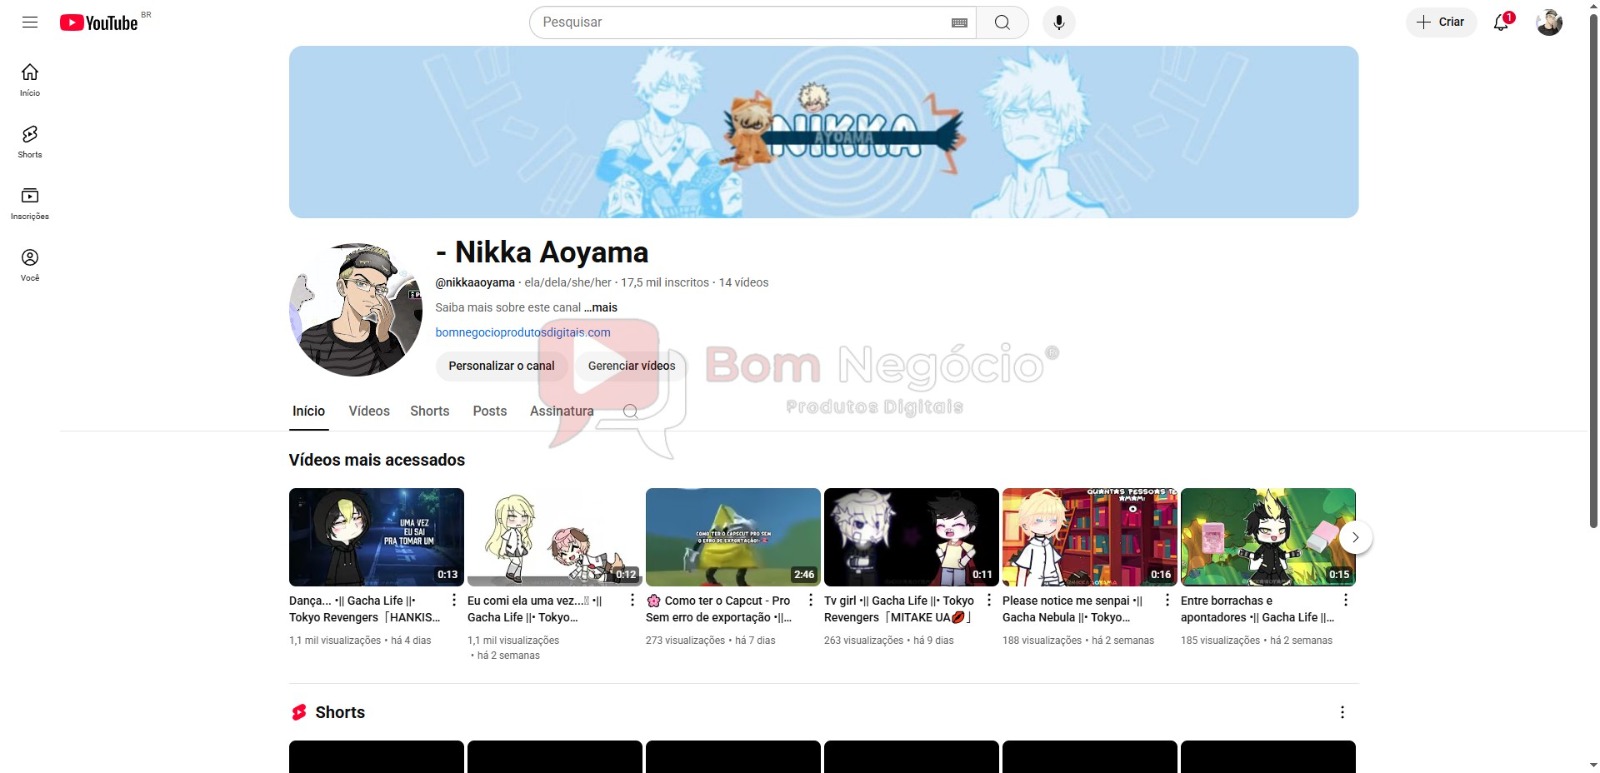Open the hamburger guide menu
Screen dimensions: 1600x773
tap(30, 22)
